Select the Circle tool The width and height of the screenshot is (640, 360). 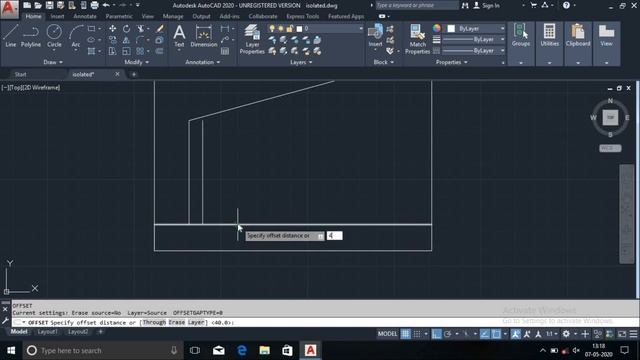click(x=54, y=36)
